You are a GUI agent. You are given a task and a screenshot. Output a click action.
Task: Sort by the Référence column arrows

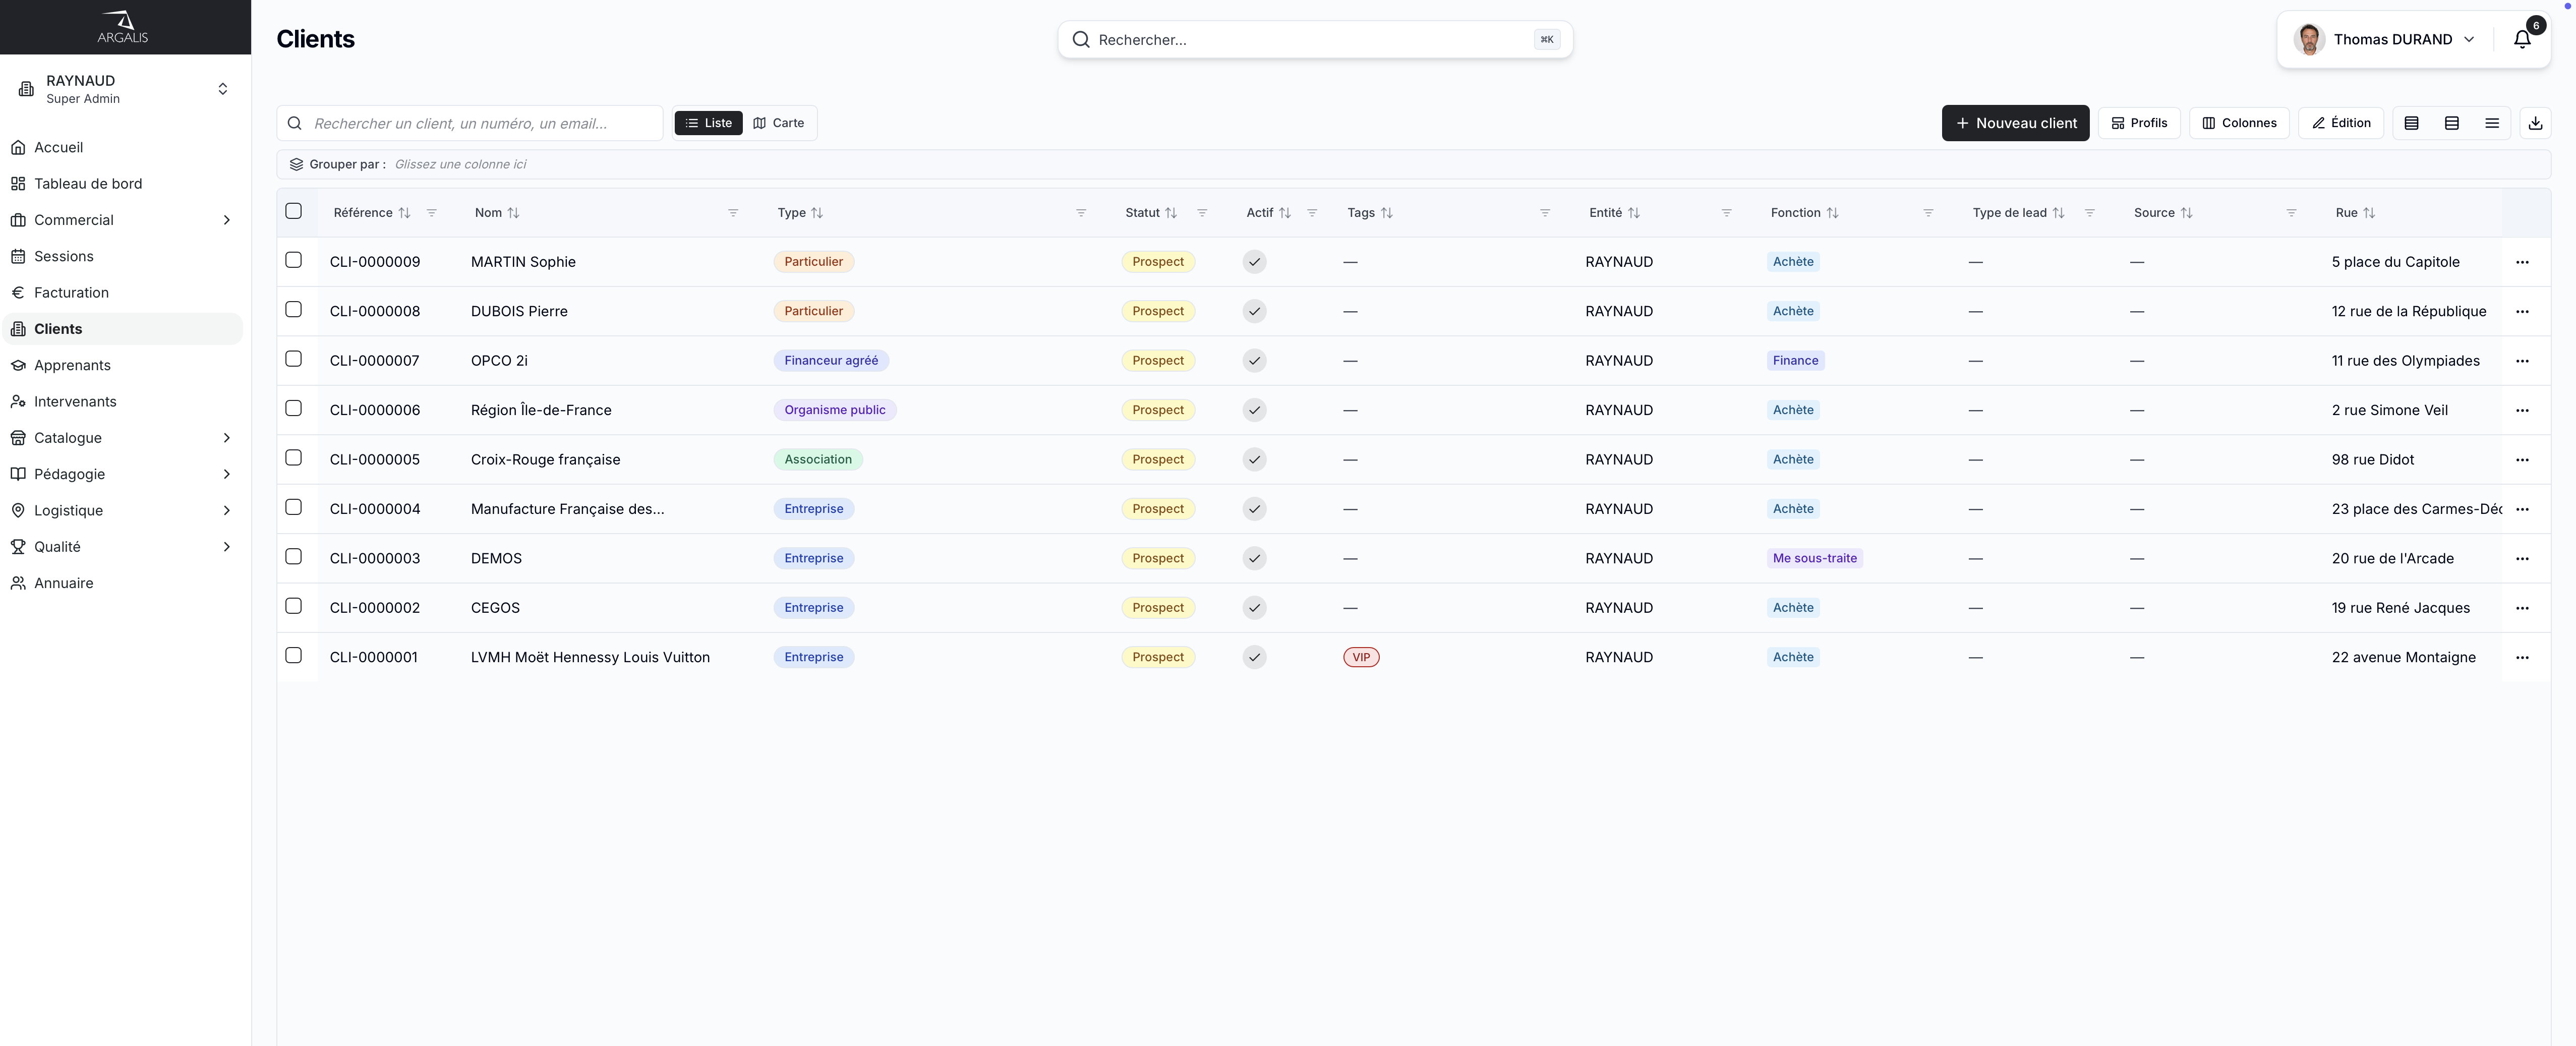[x=404, y=213]
